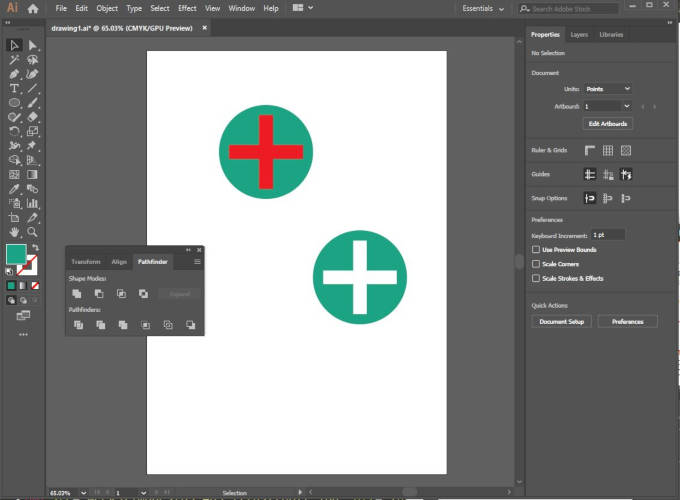Click the Minus Back pathfinder icon
Viewport: 680px width, 500px height.
click(190, 325)
